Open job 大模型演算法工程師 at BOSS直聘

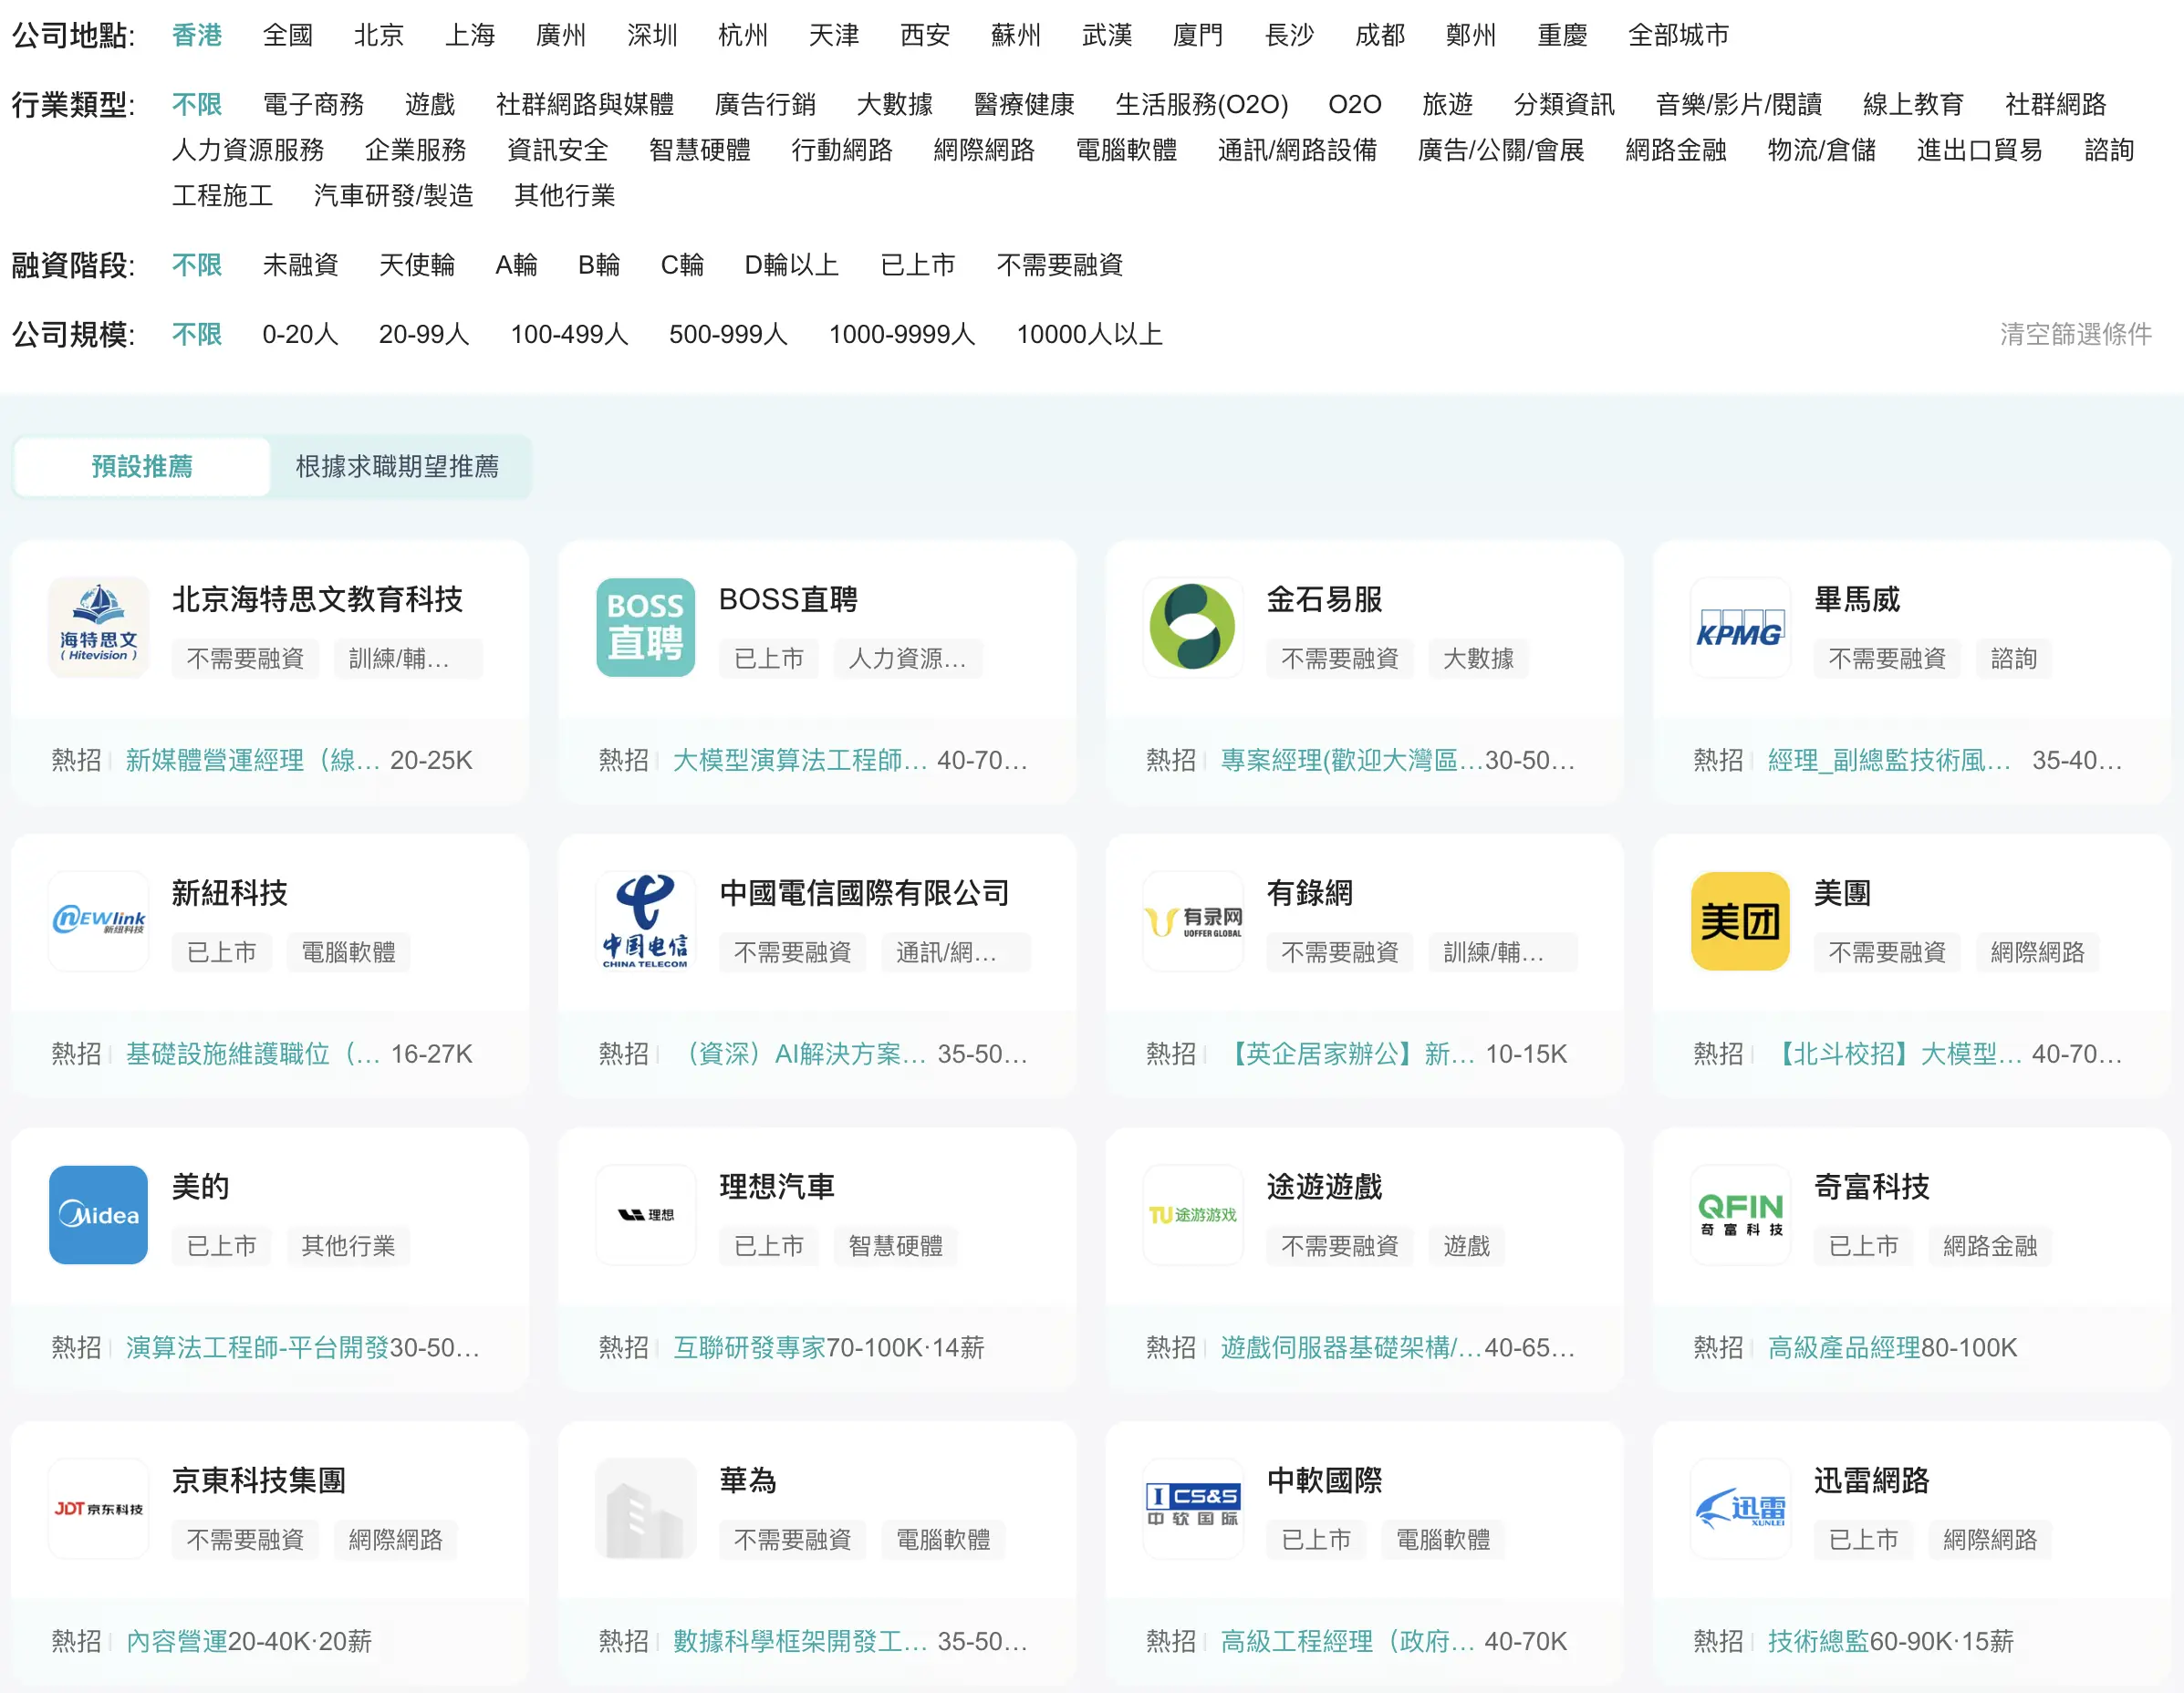click(800, 760)
